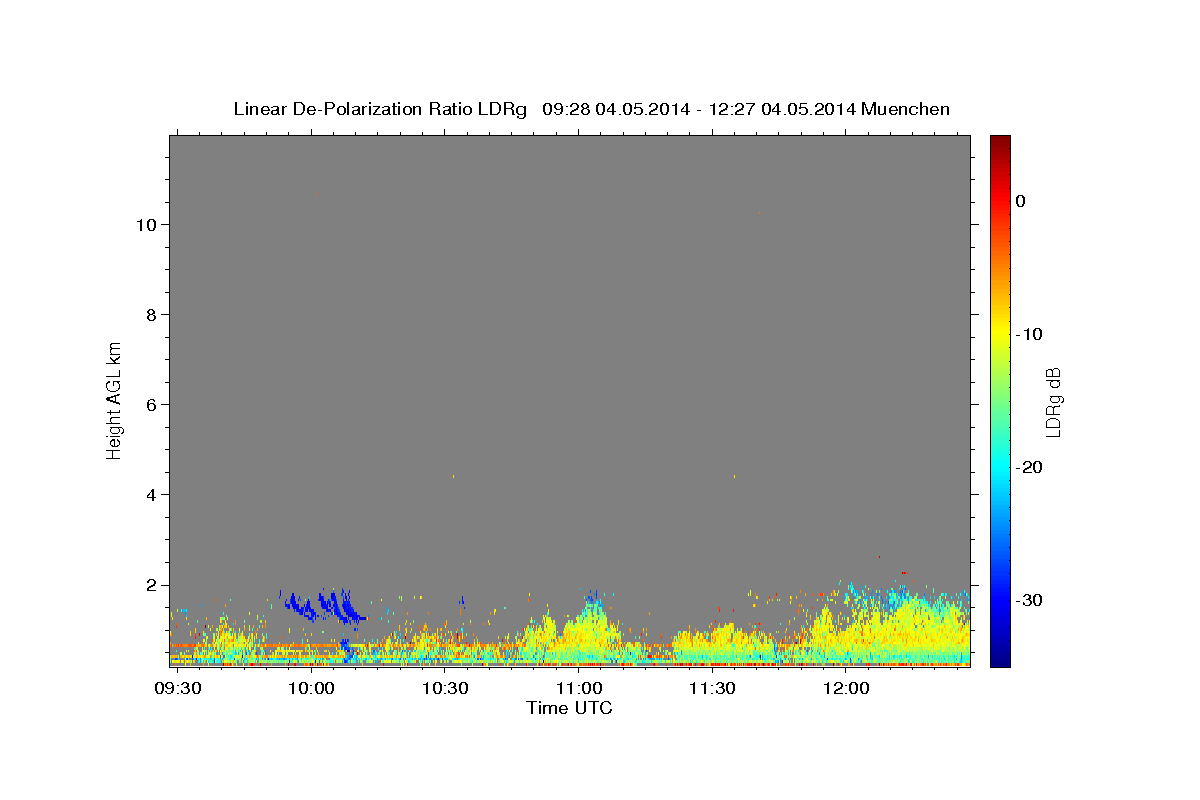Click the 11:00 time tick label
Screen dimensions: 1200x800
coord(579,688)
